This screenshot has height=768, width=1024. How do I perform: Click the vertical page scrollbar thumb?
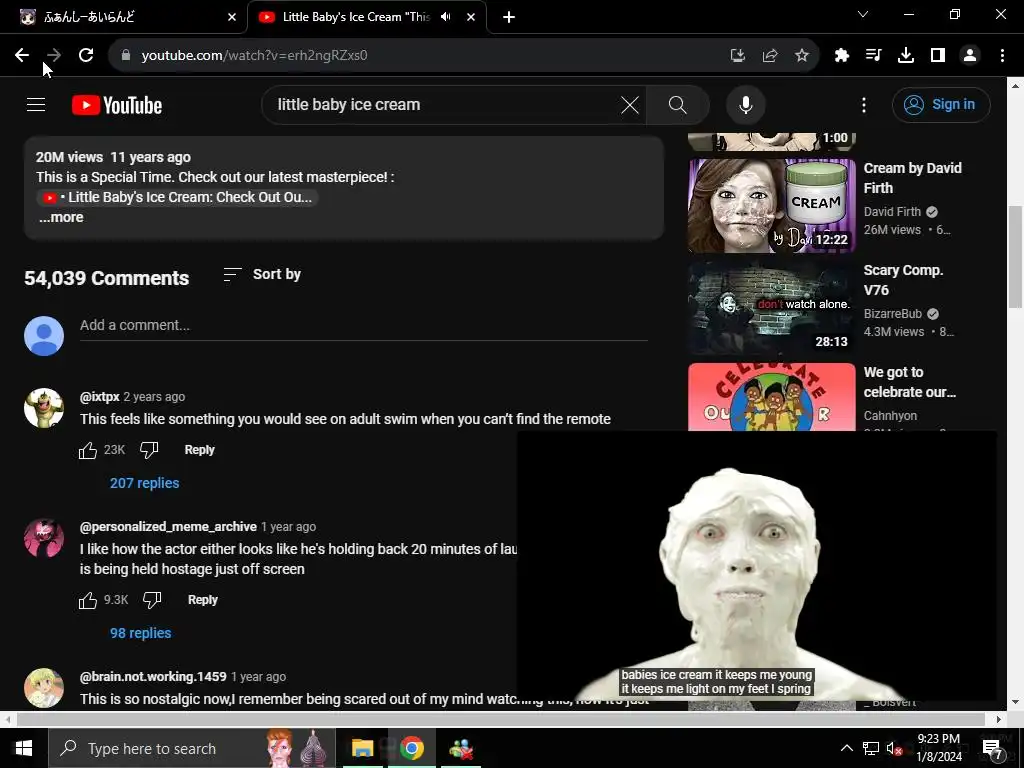[1015, 257]
